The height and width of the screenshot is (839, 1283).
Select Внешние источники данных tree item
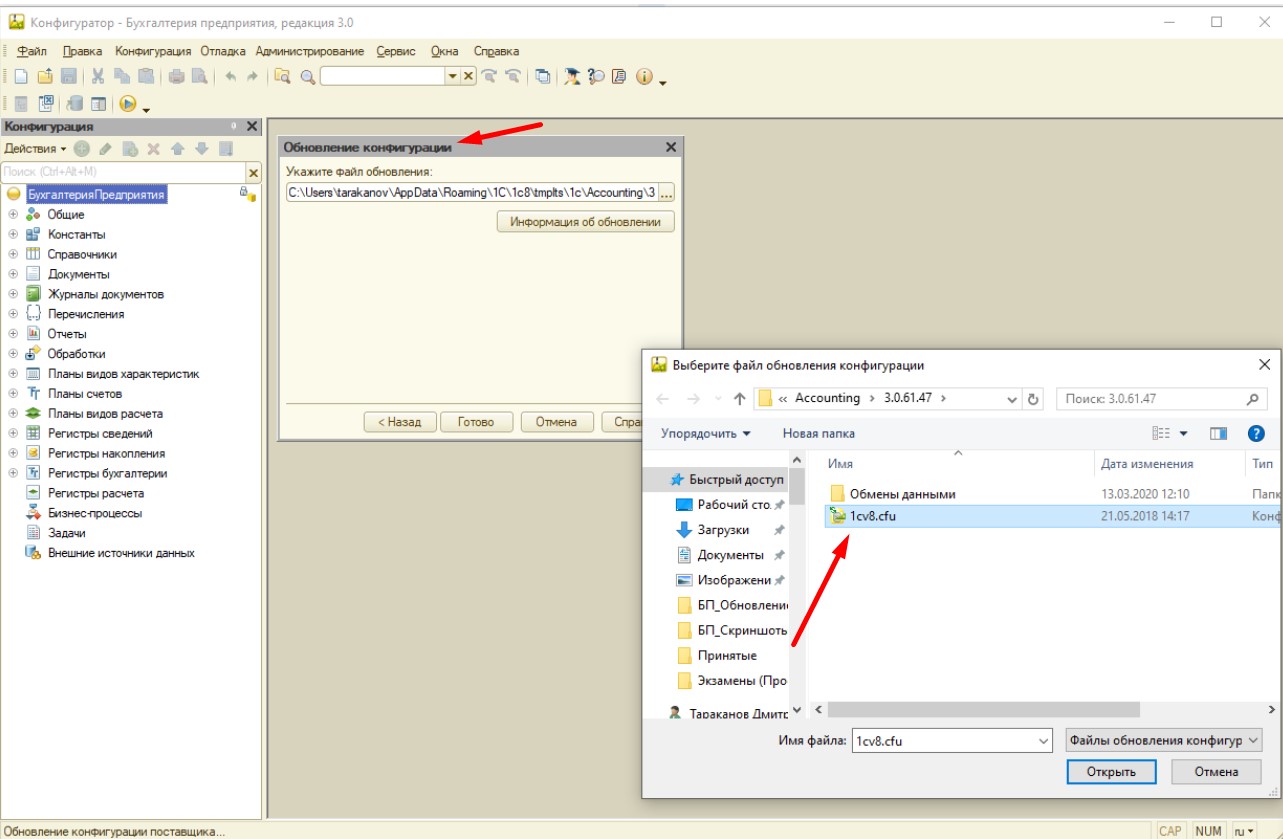tap(121, 553)
